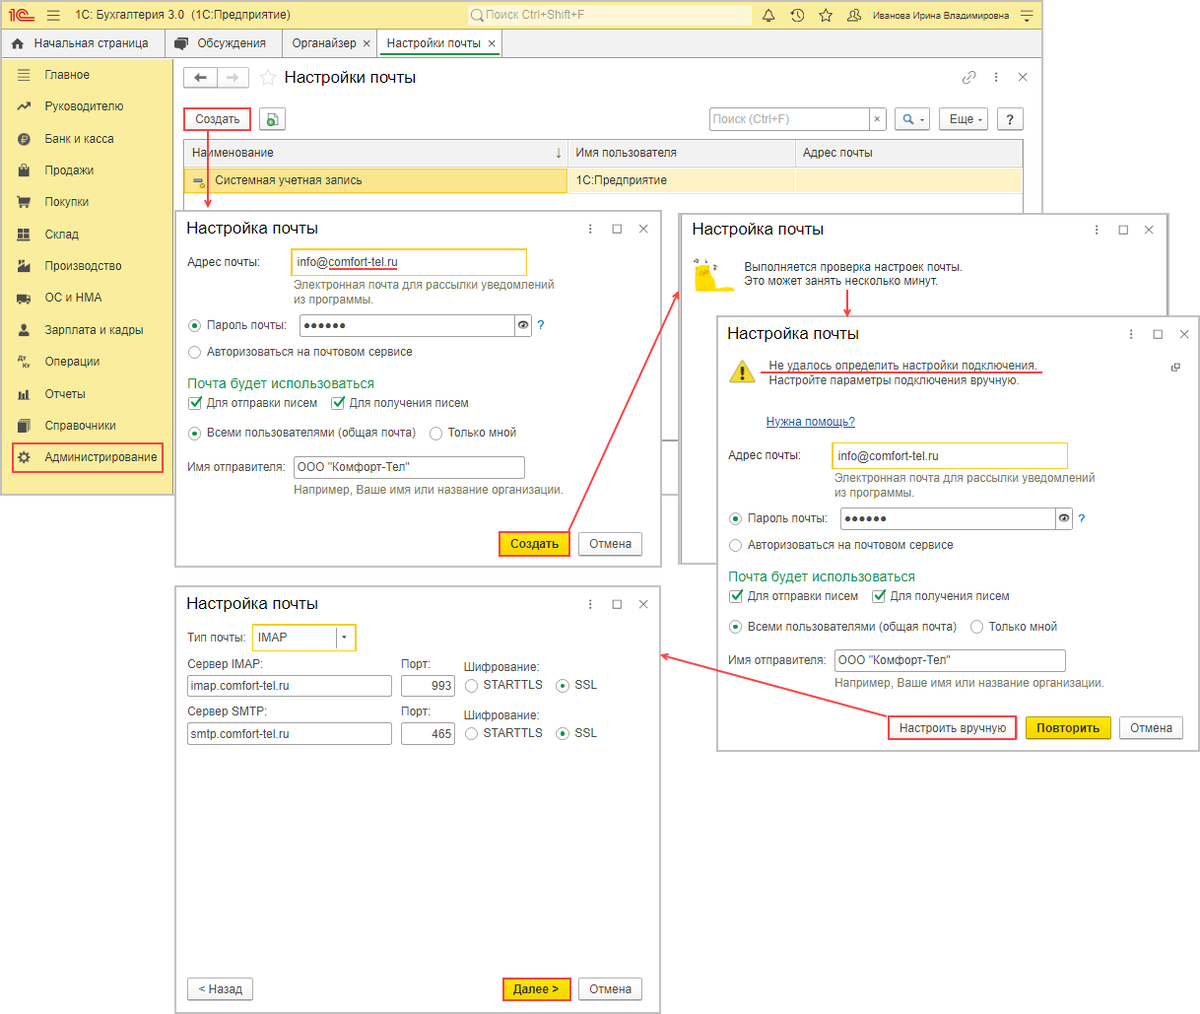This screenshot has height=1014, width=1200.
Task: Open three-dot menu in error dialog
Action: pos(1131,334)
